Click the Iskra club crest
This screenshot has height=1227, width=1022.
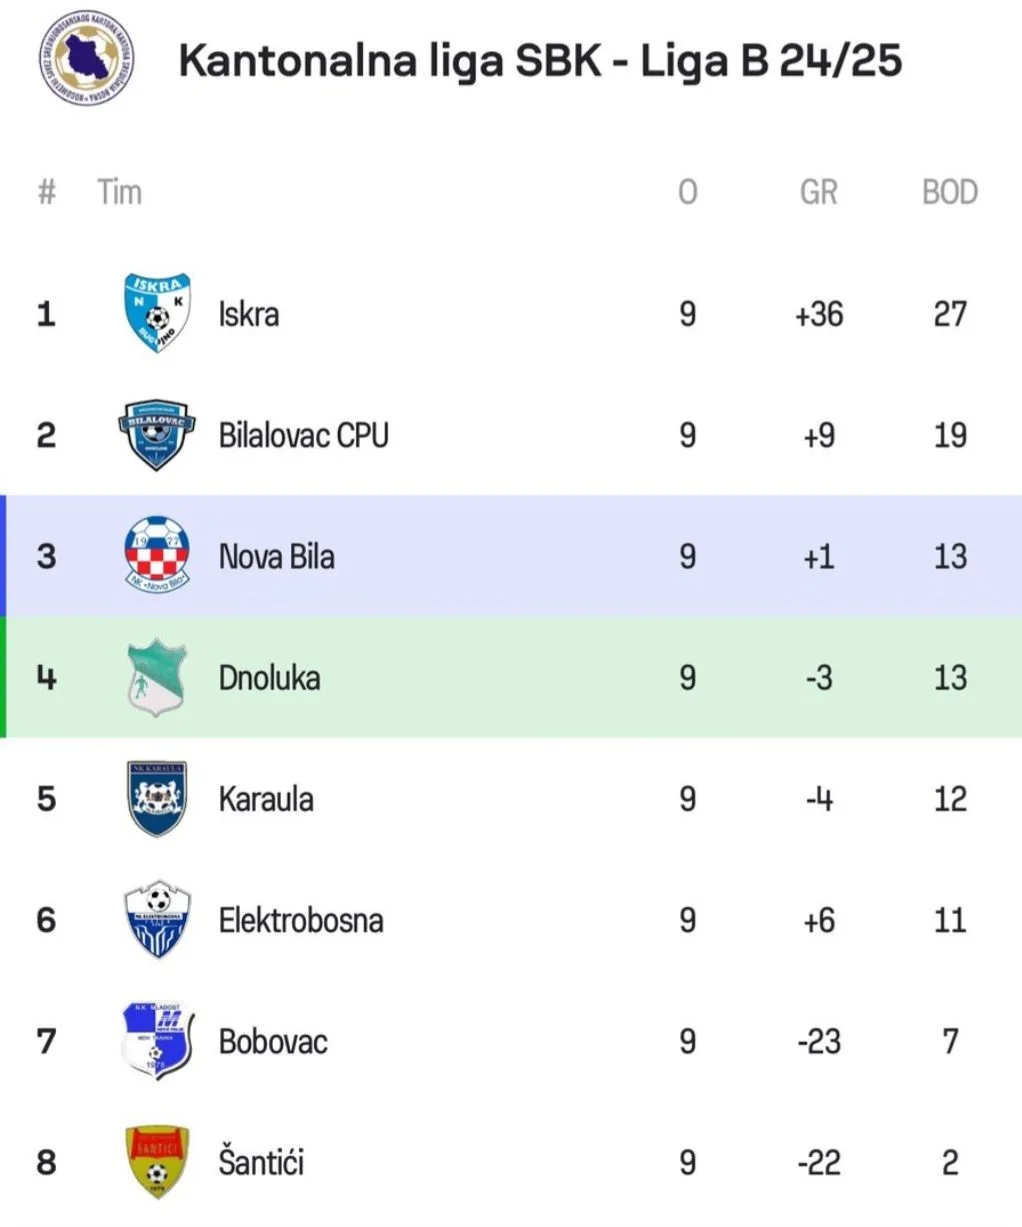pyautogui.click(x=157, y=314)
